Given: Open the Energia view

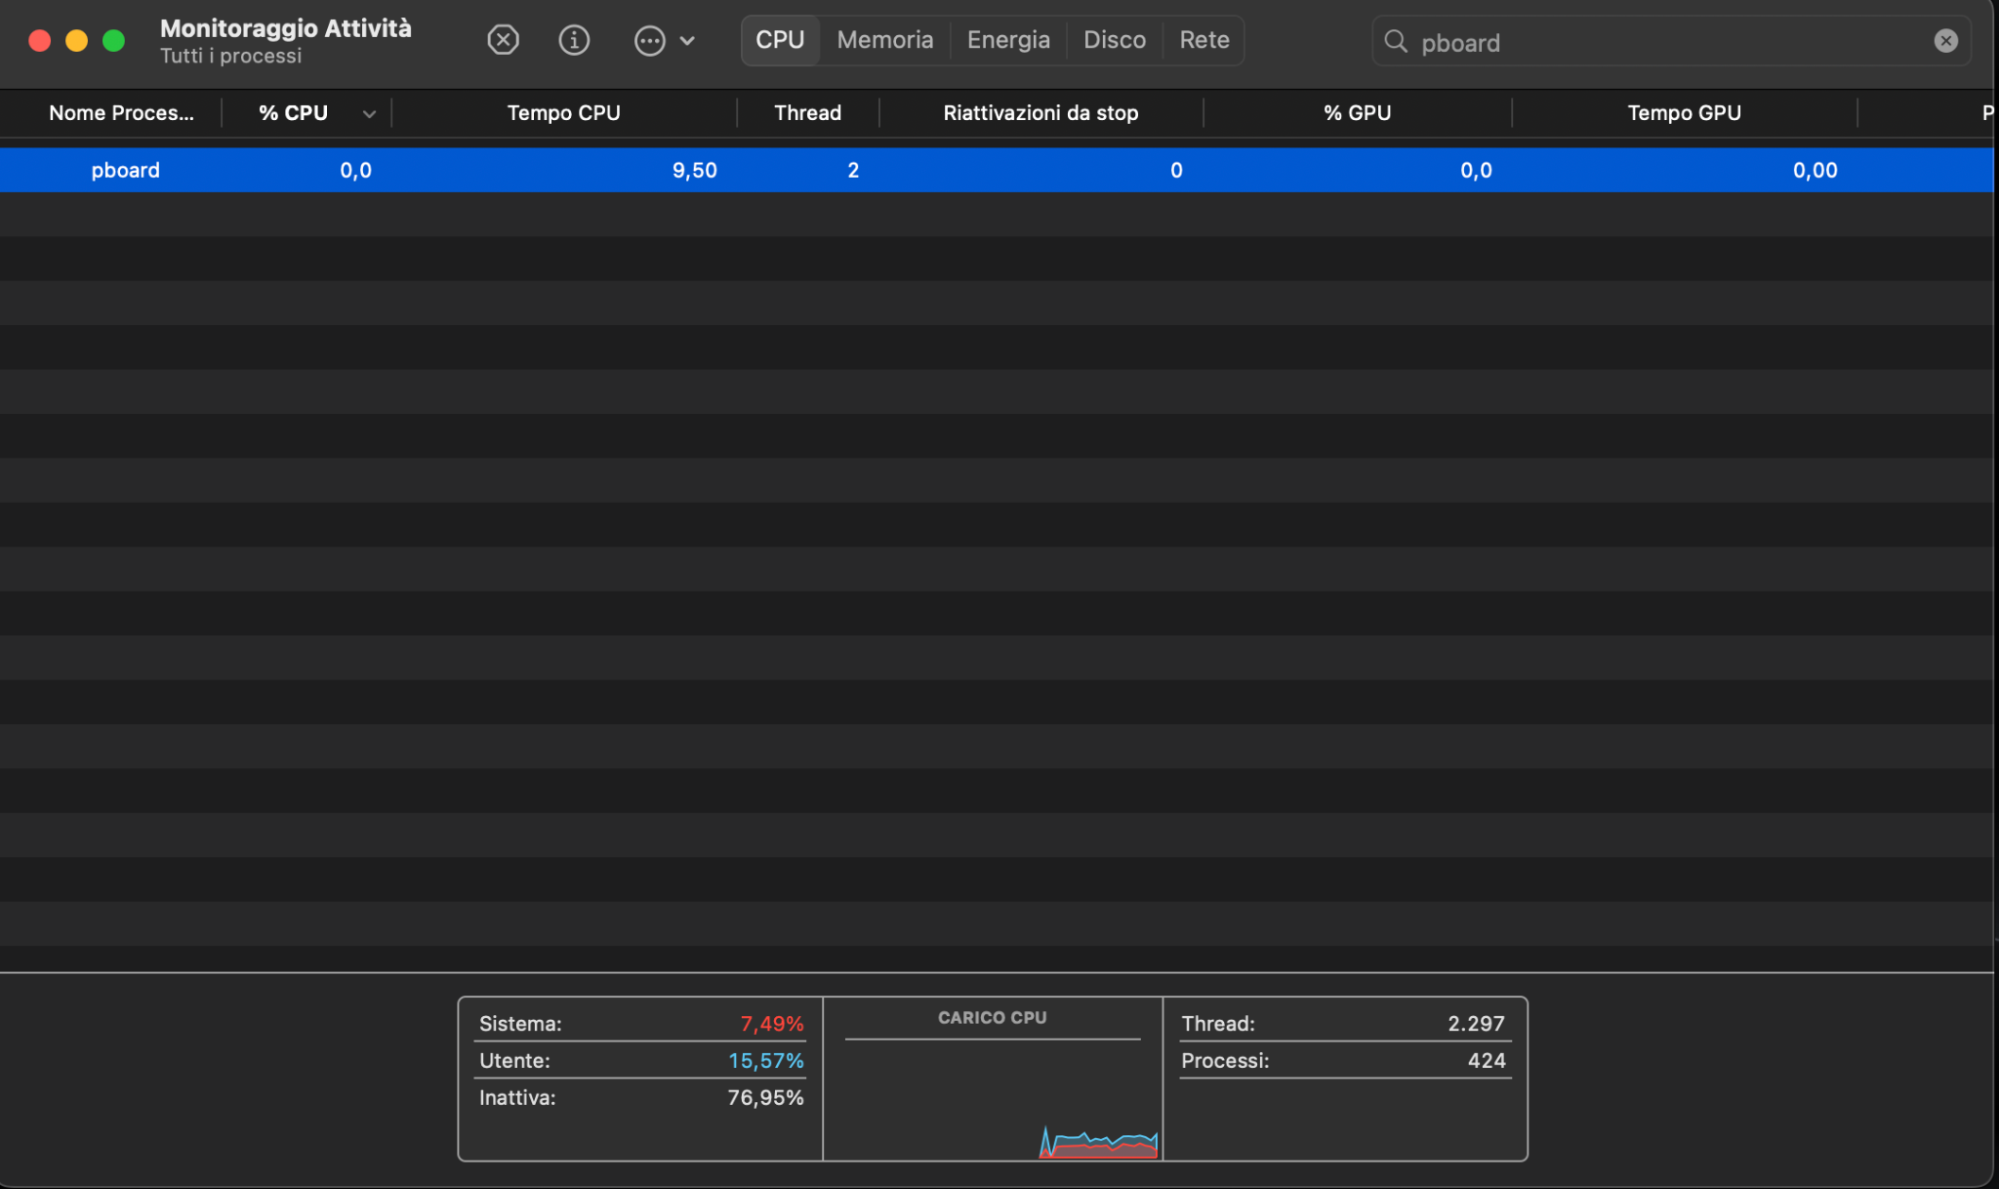Looking at the screenshot, I should 1007,40.
